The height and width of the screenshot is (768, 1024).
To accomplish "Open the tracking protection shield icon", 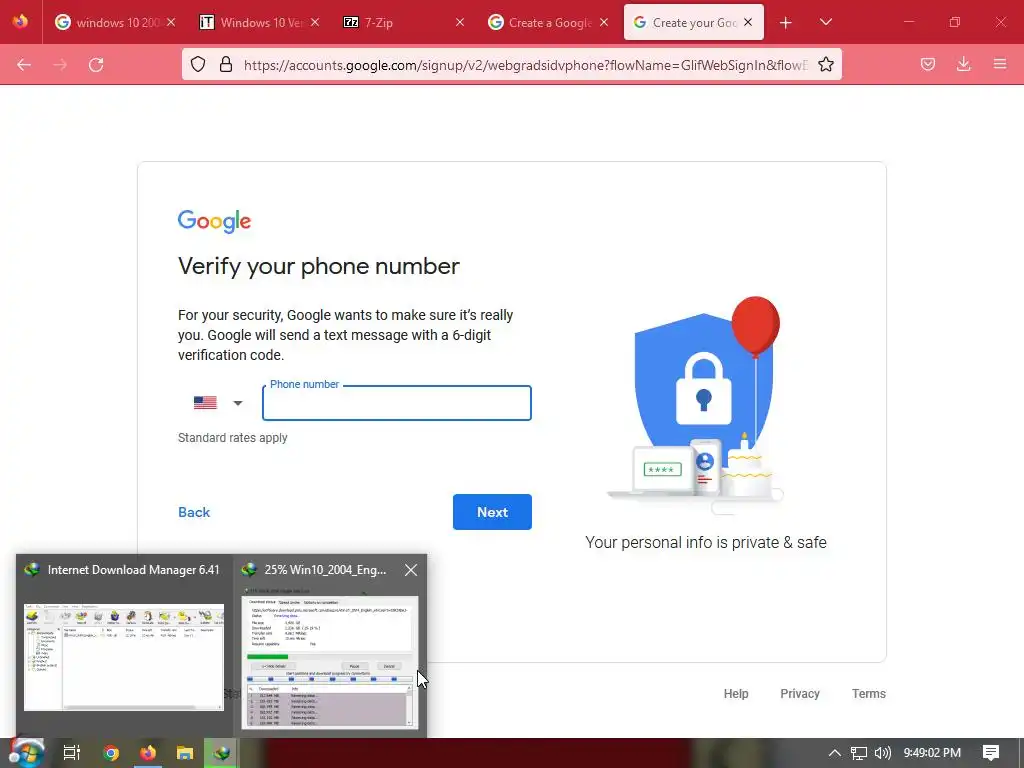I will (x=198, y=64).
